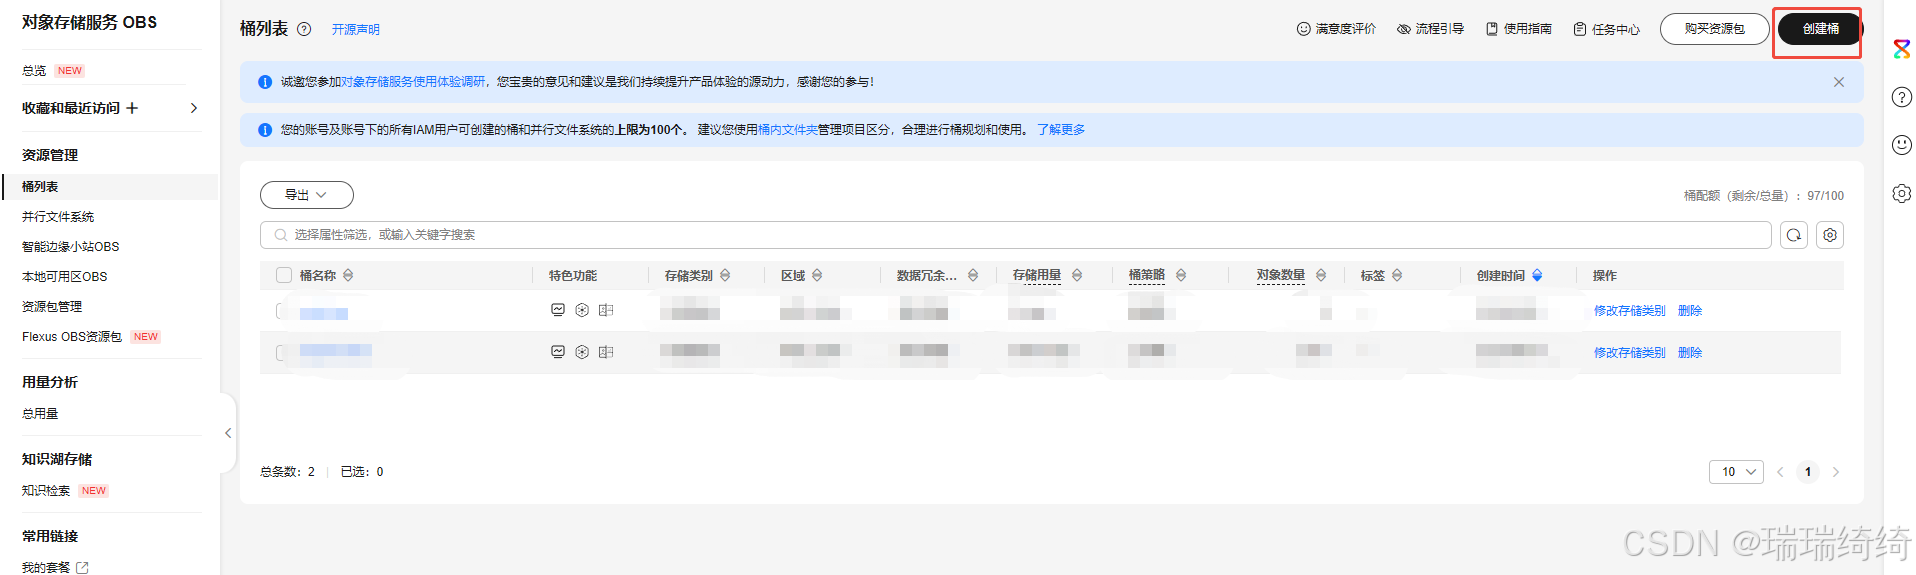
Task: Select the first bucket row checkbox
Action: click(x=281, y=311)
